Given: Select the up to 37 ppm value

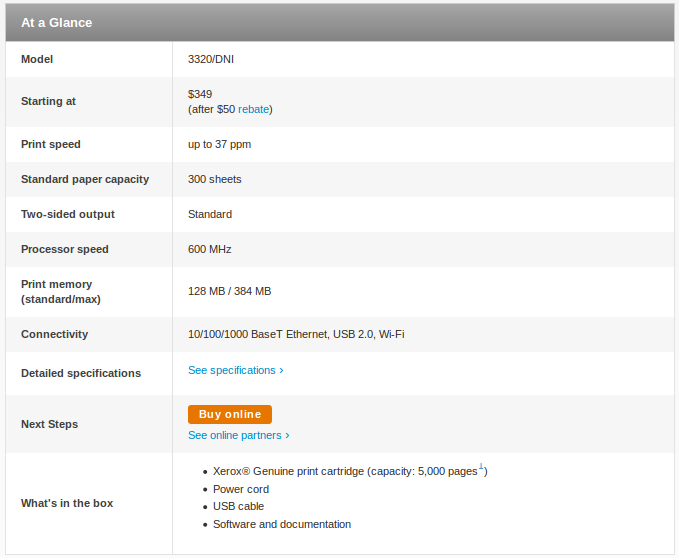Looking at the screenshot, I should click(219, 144).
